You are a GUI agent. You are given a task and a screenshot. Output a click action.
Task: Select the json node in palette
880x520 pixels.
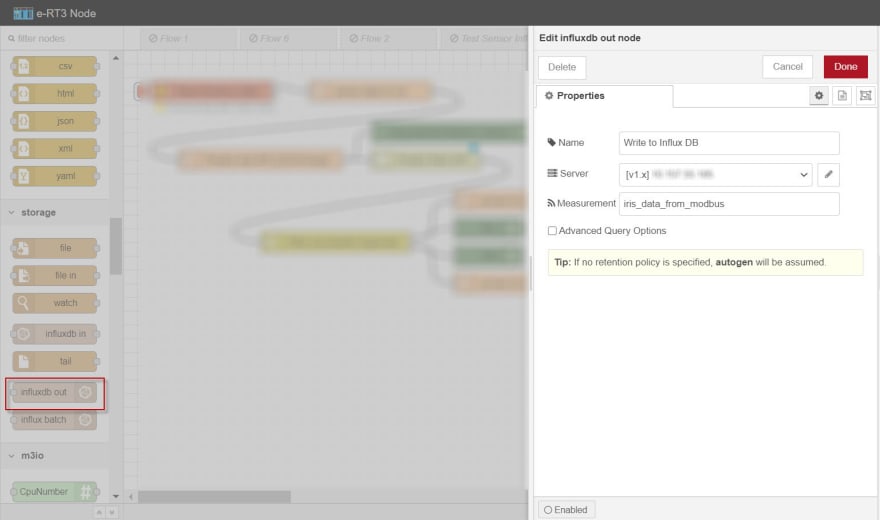pos(54,121)
